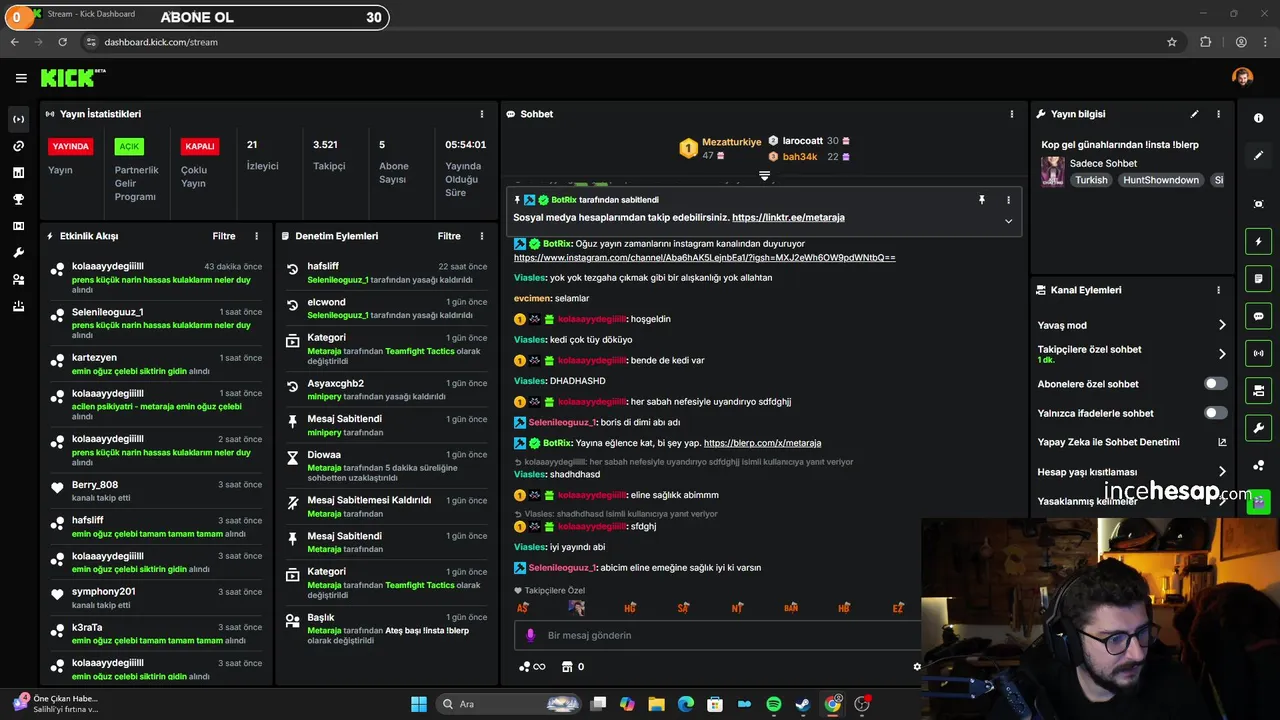
Task: Expand the chat leaderboard arrow under Mezatturkiye
Action: [764, 176]
